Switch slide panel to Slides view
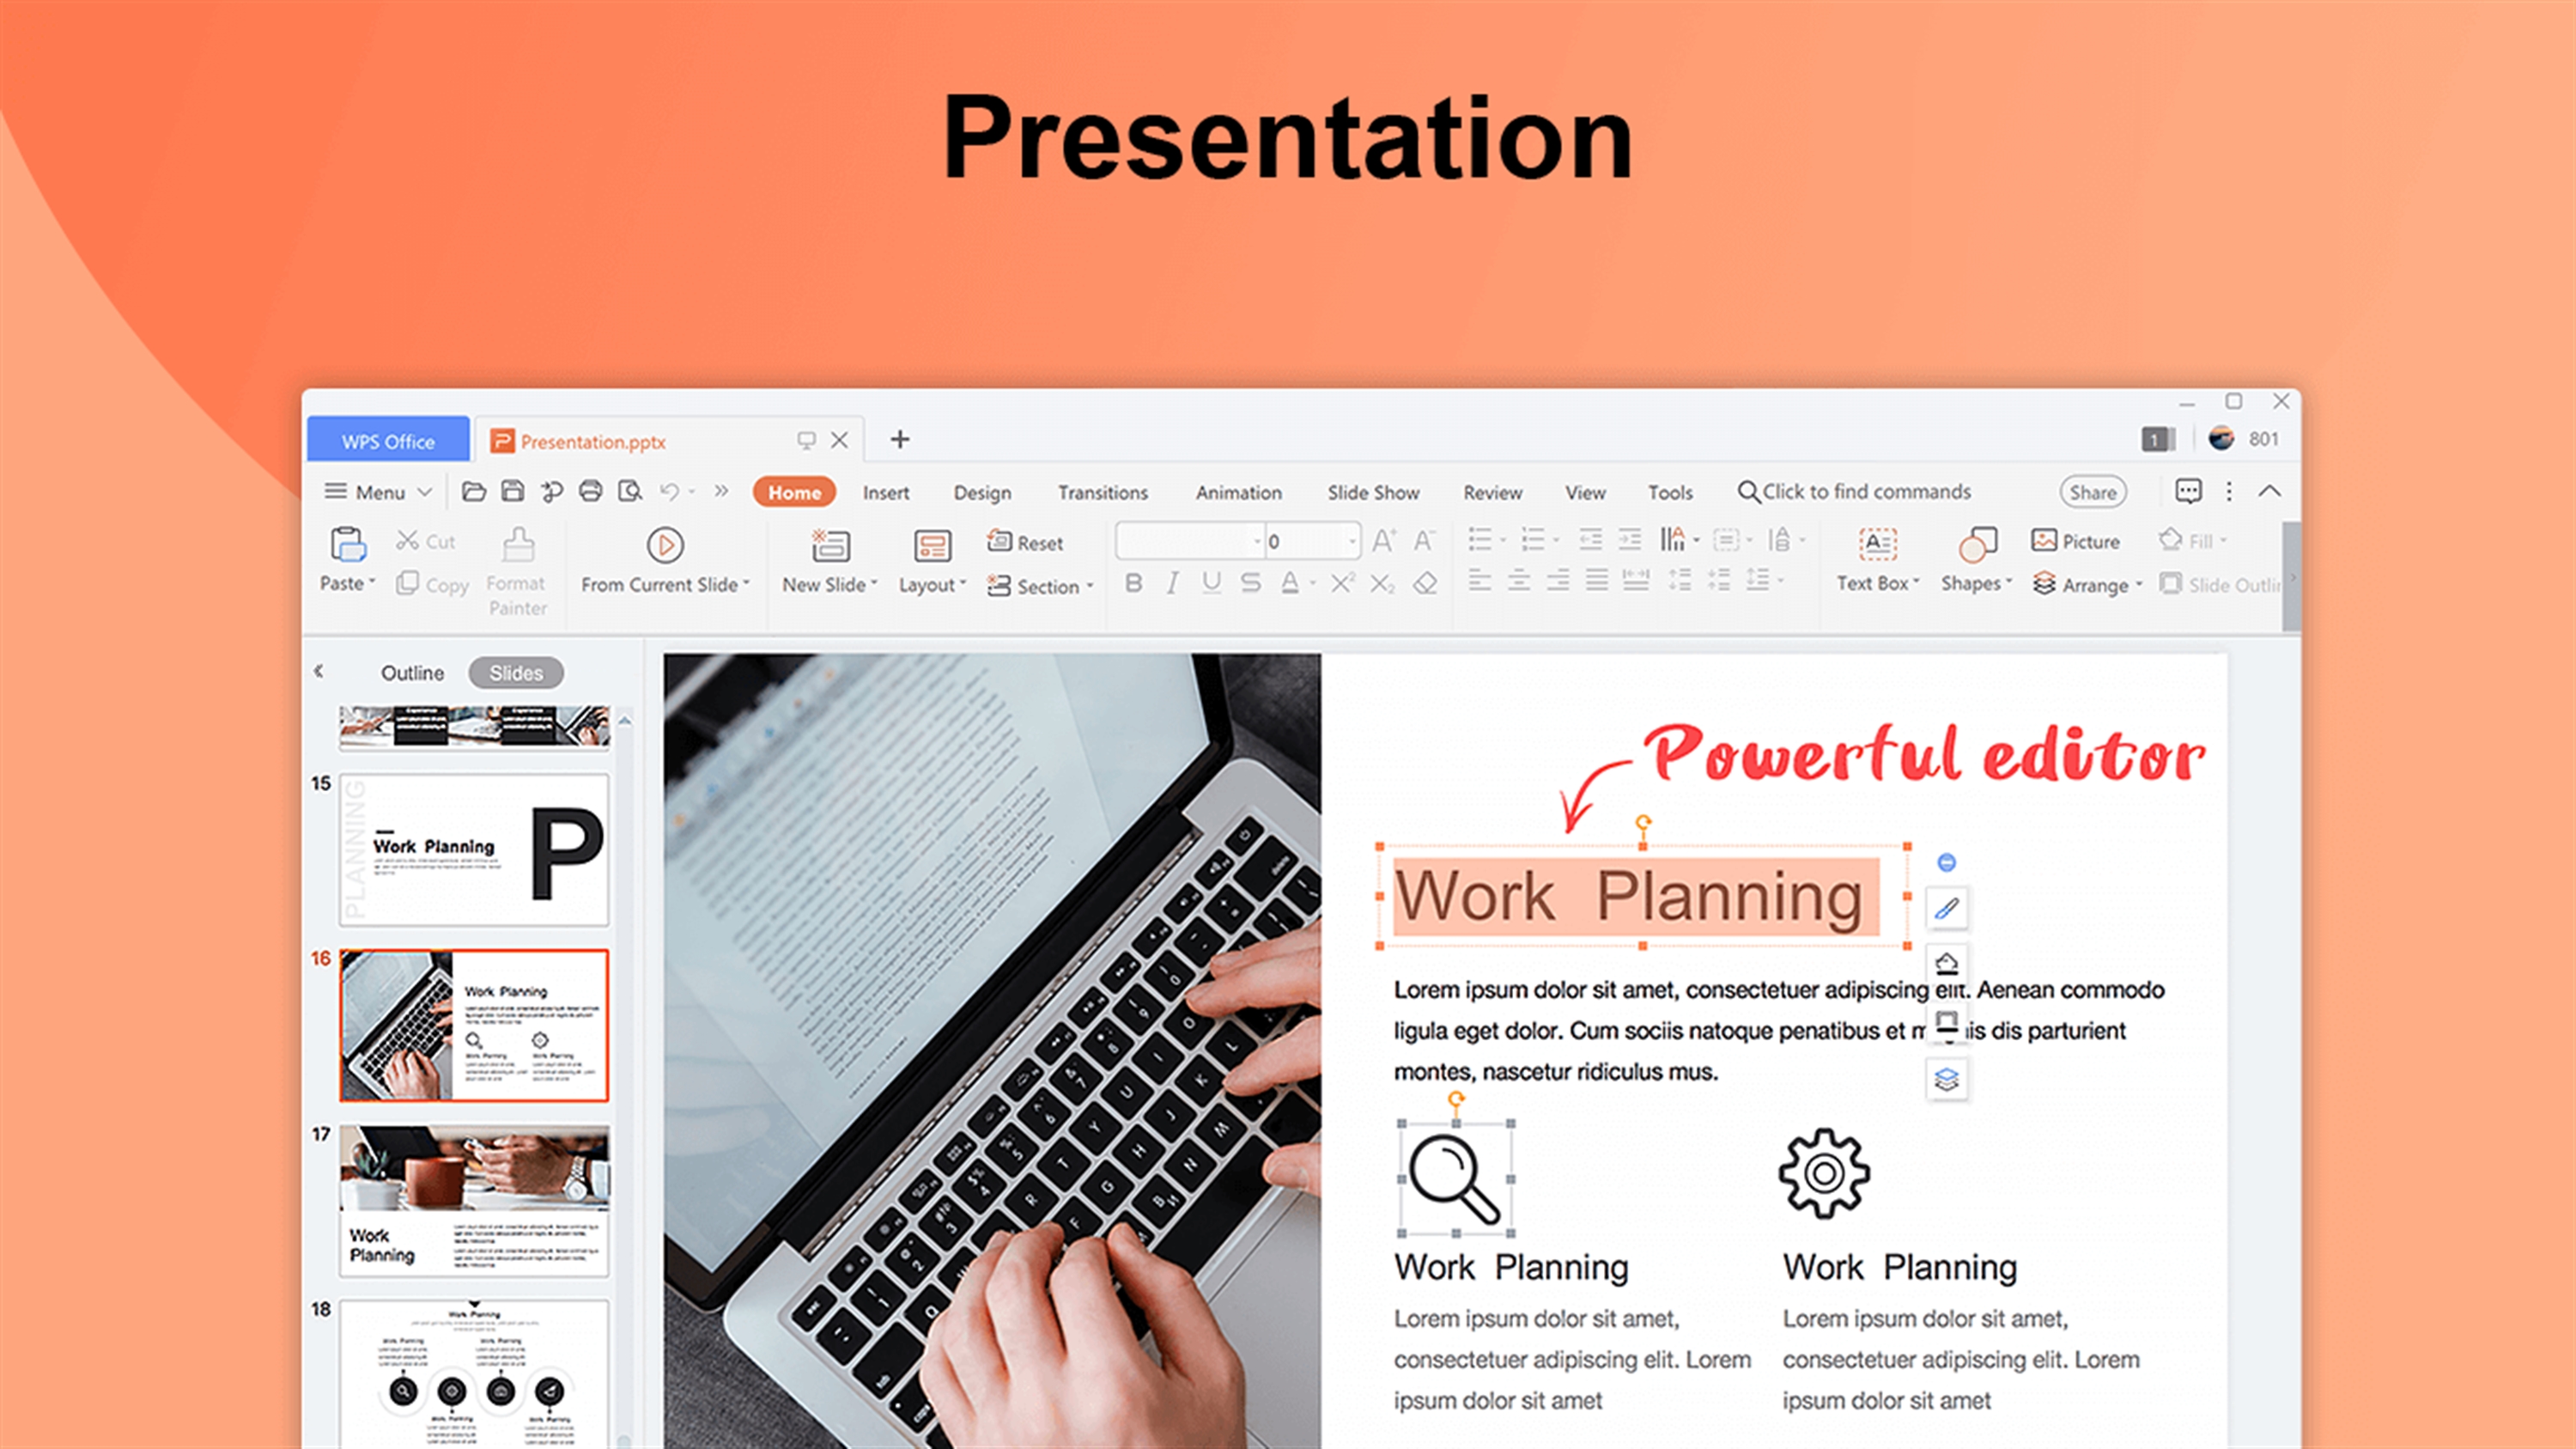Image resolution: width=2576 pixels, height=1449 pixels. pyautogui.click(x=516, y=673)
